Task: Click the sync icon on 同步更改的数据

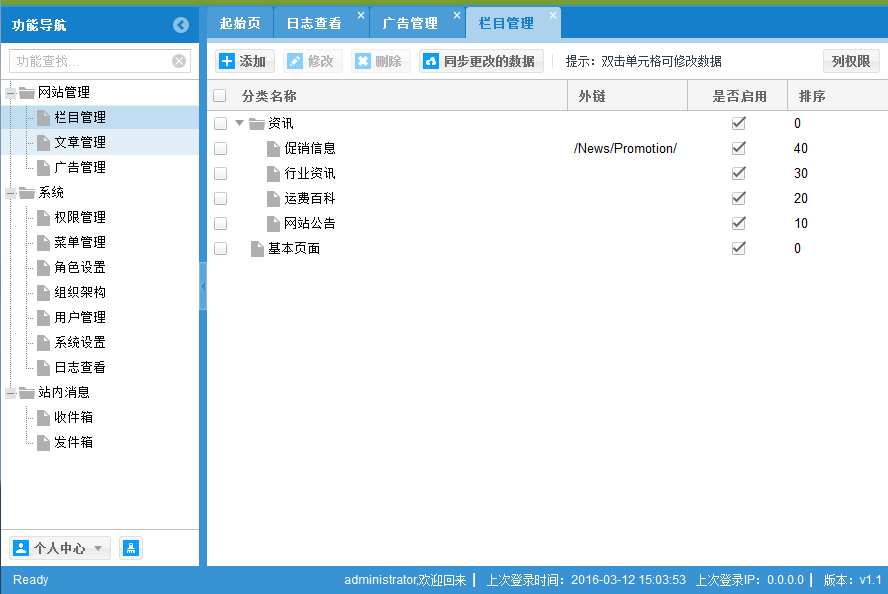Action: pos(430,61)
